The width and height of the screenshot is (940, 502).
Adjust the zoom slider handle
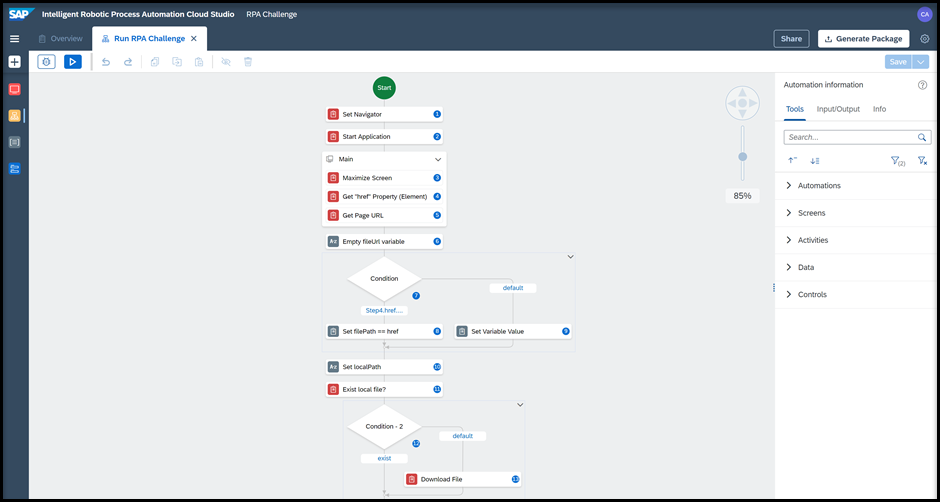tap(743, 157)
